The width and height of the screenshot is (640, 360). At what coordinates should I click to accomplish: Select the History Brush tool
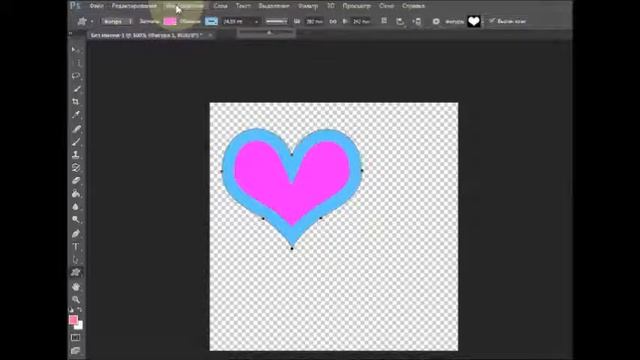(x=76, y=168)
